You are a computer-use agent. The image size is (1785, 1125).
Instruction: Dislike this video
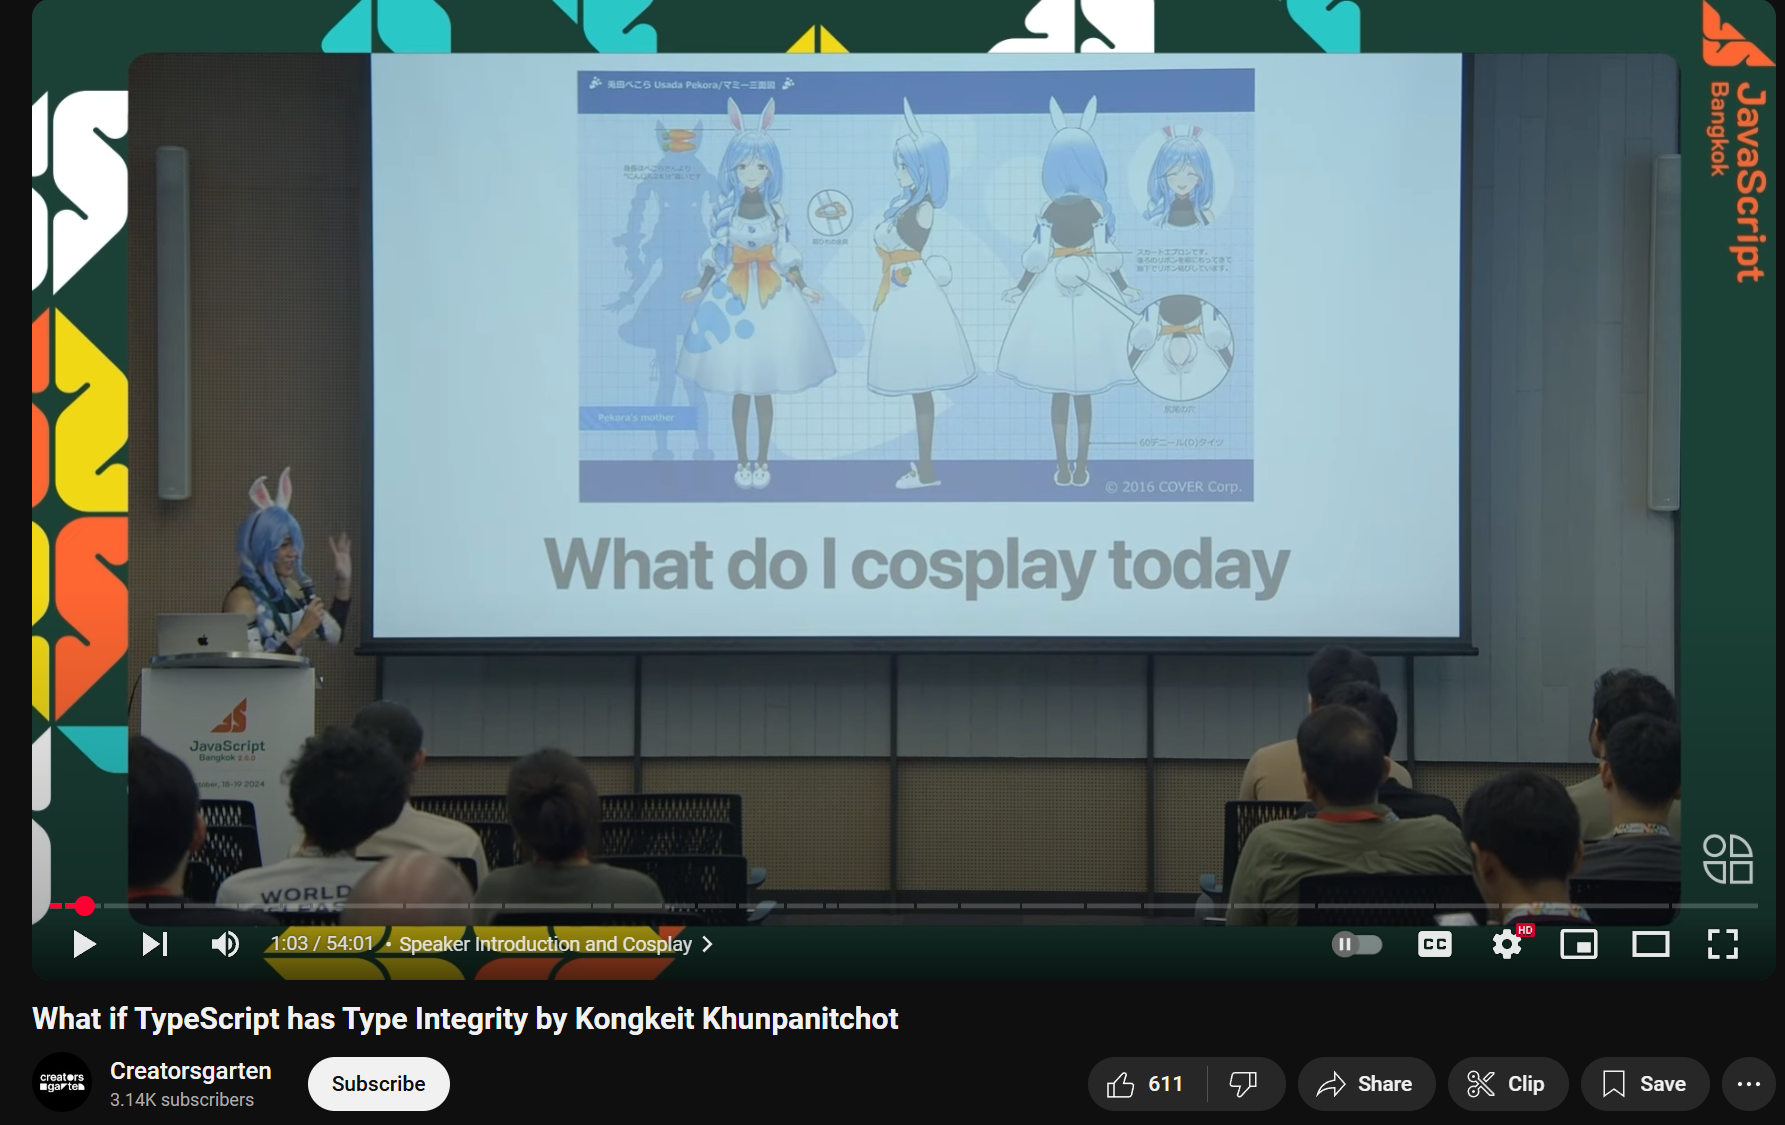pyautogui.click(x=1245, y=1084)
